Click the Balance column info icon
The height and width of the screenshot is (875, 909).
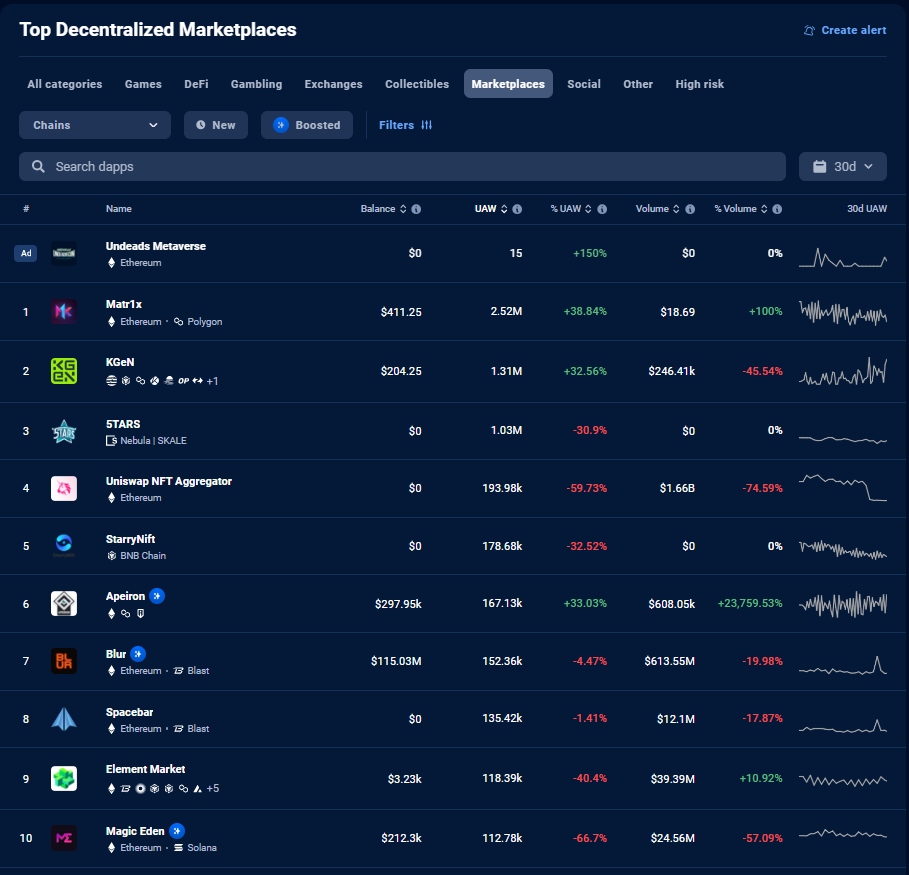point(416,209)
